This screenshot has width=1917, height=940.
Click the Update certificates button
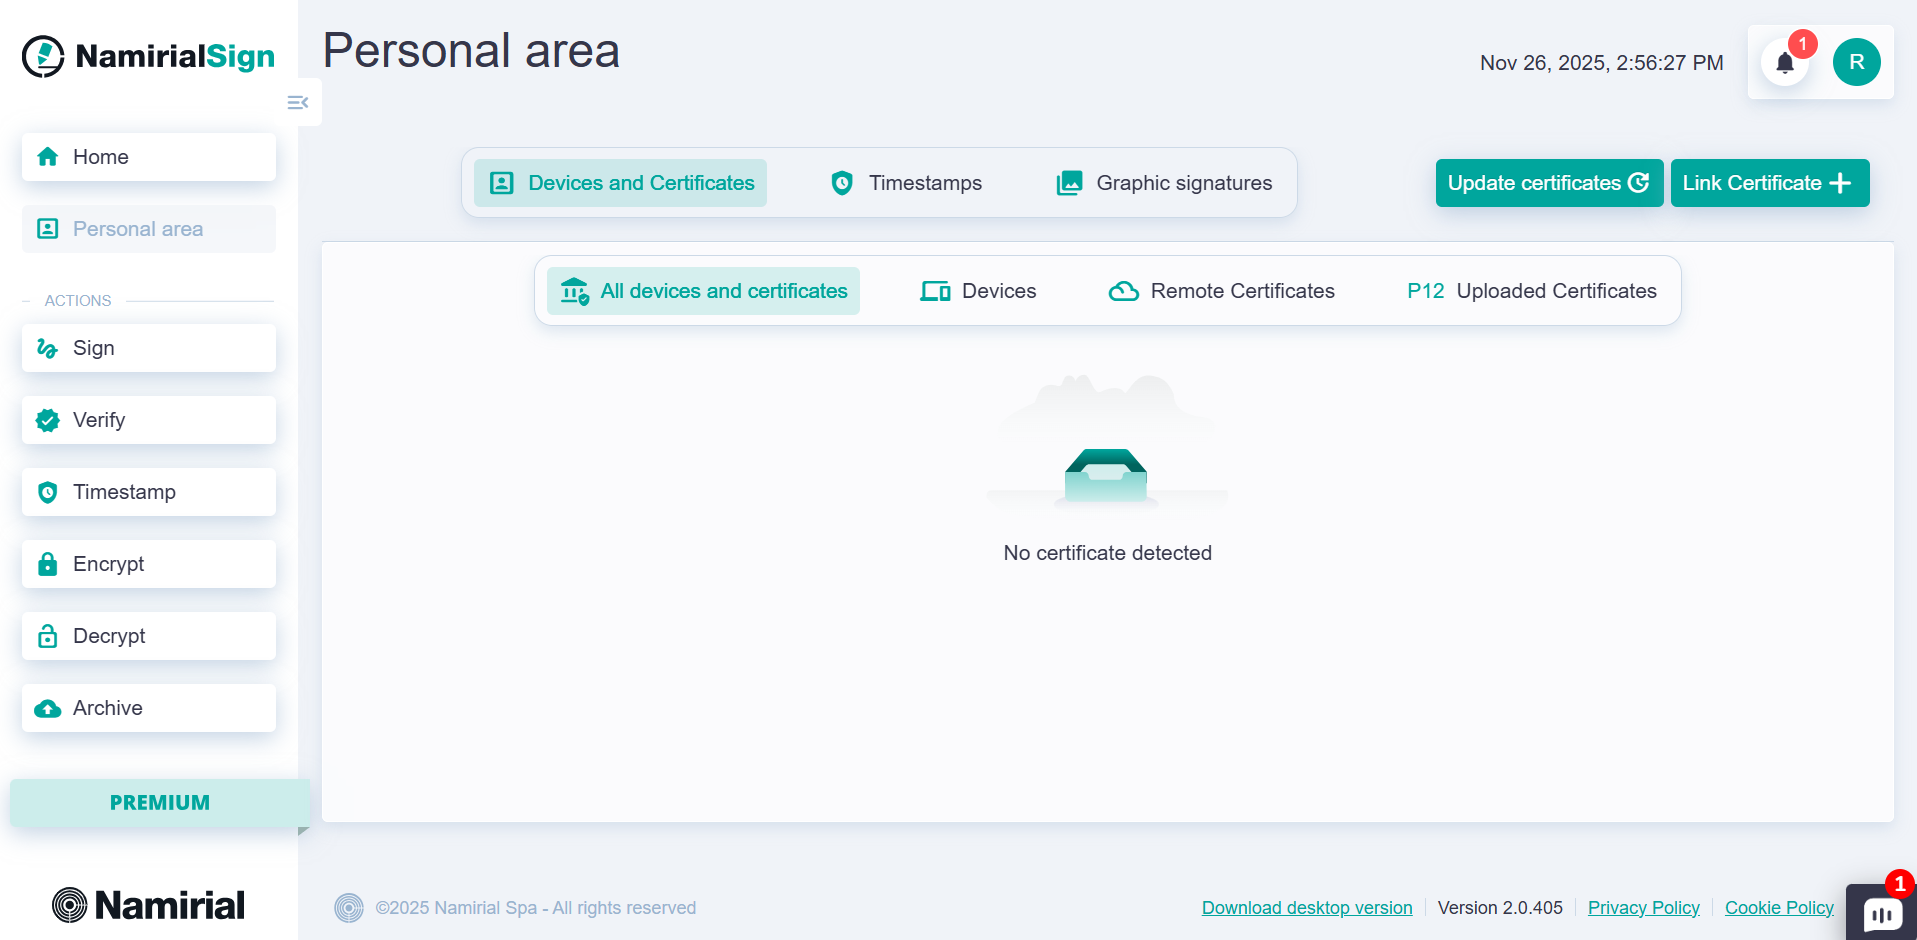[x=1548, y=183]
